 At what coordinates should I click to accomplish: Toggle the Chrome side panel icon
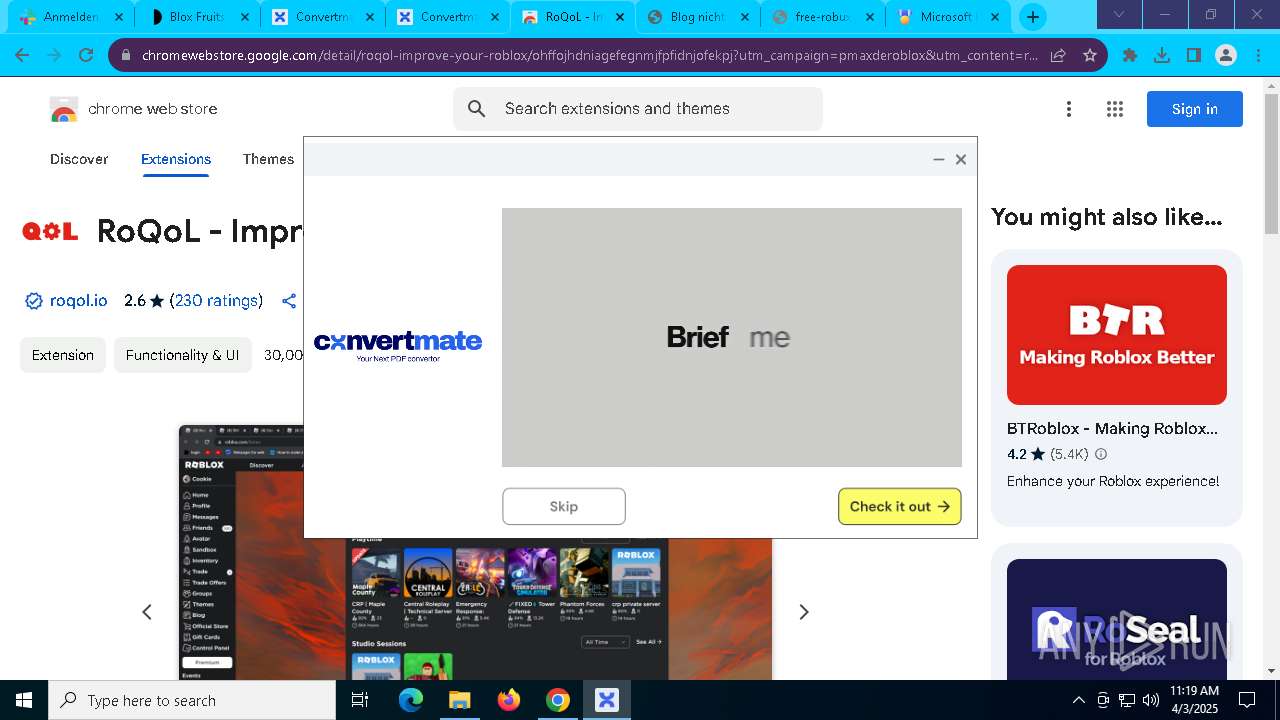pyautogui.click(x=1194, y=55)
